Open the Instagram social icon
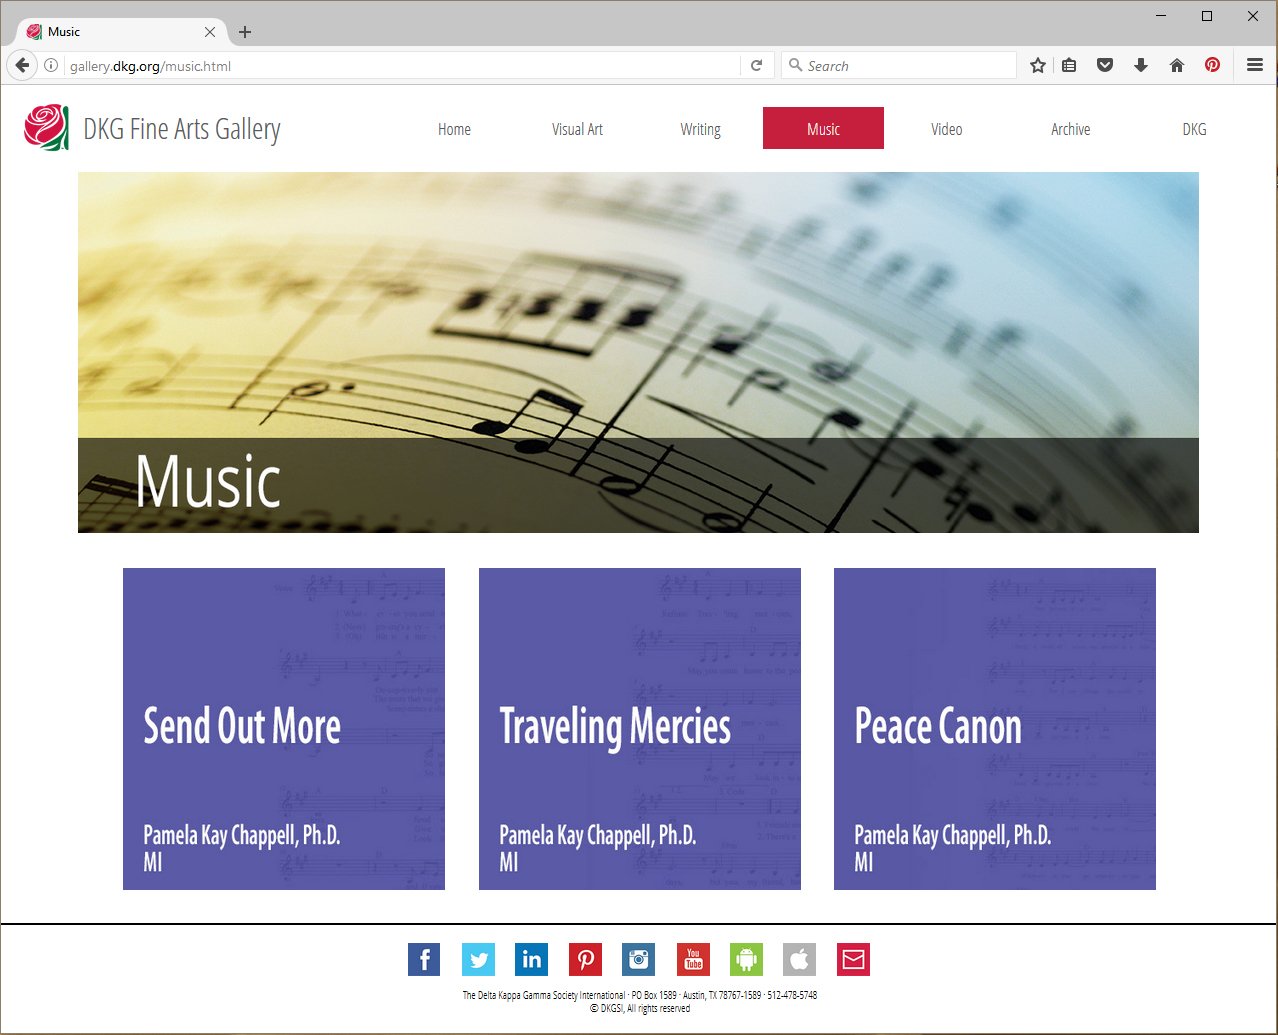The width and height of the screenshot is (1278, 1035). click(639, 959)
